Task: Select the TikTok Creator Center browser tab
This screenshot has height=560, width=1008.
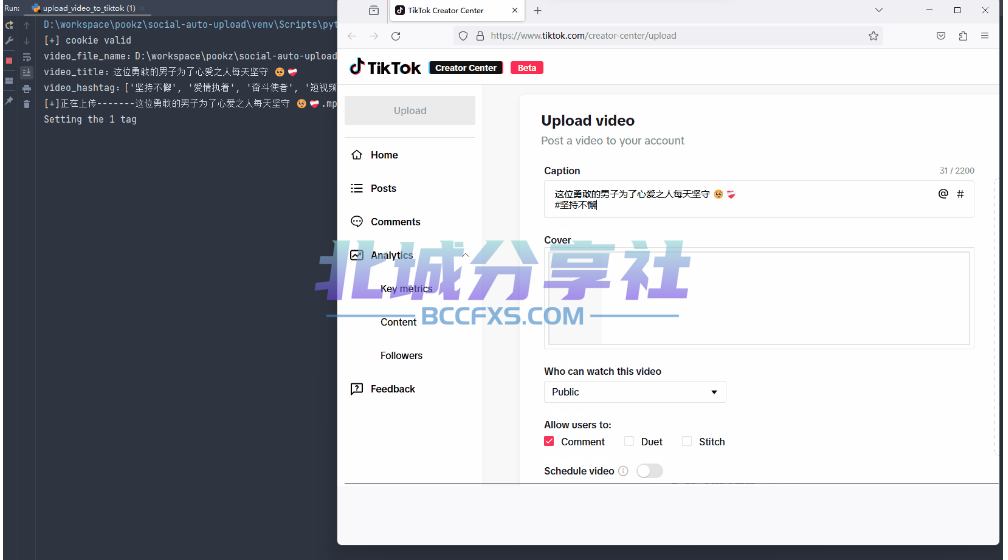Action: [x=446, y=10]
